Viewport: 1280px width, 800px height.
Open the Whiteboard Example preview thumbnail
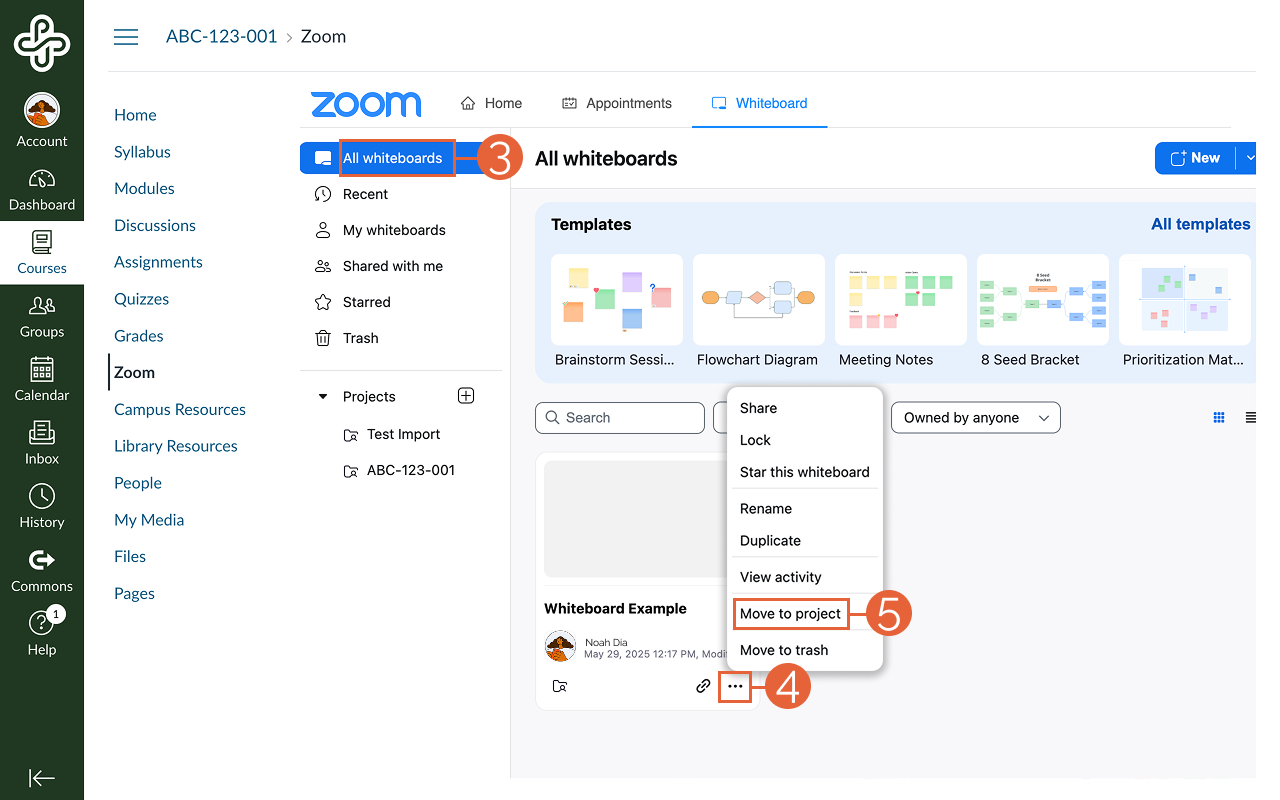point(636,519)
